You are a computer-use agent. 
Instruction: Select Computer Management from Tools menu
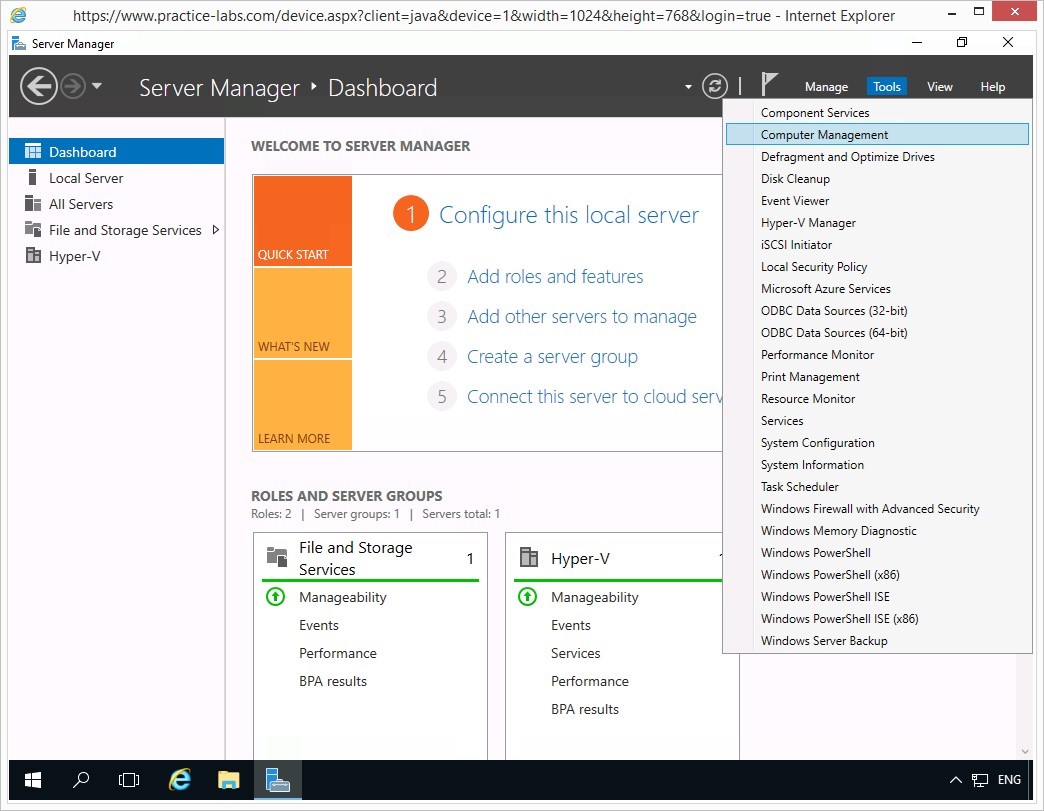824,135
